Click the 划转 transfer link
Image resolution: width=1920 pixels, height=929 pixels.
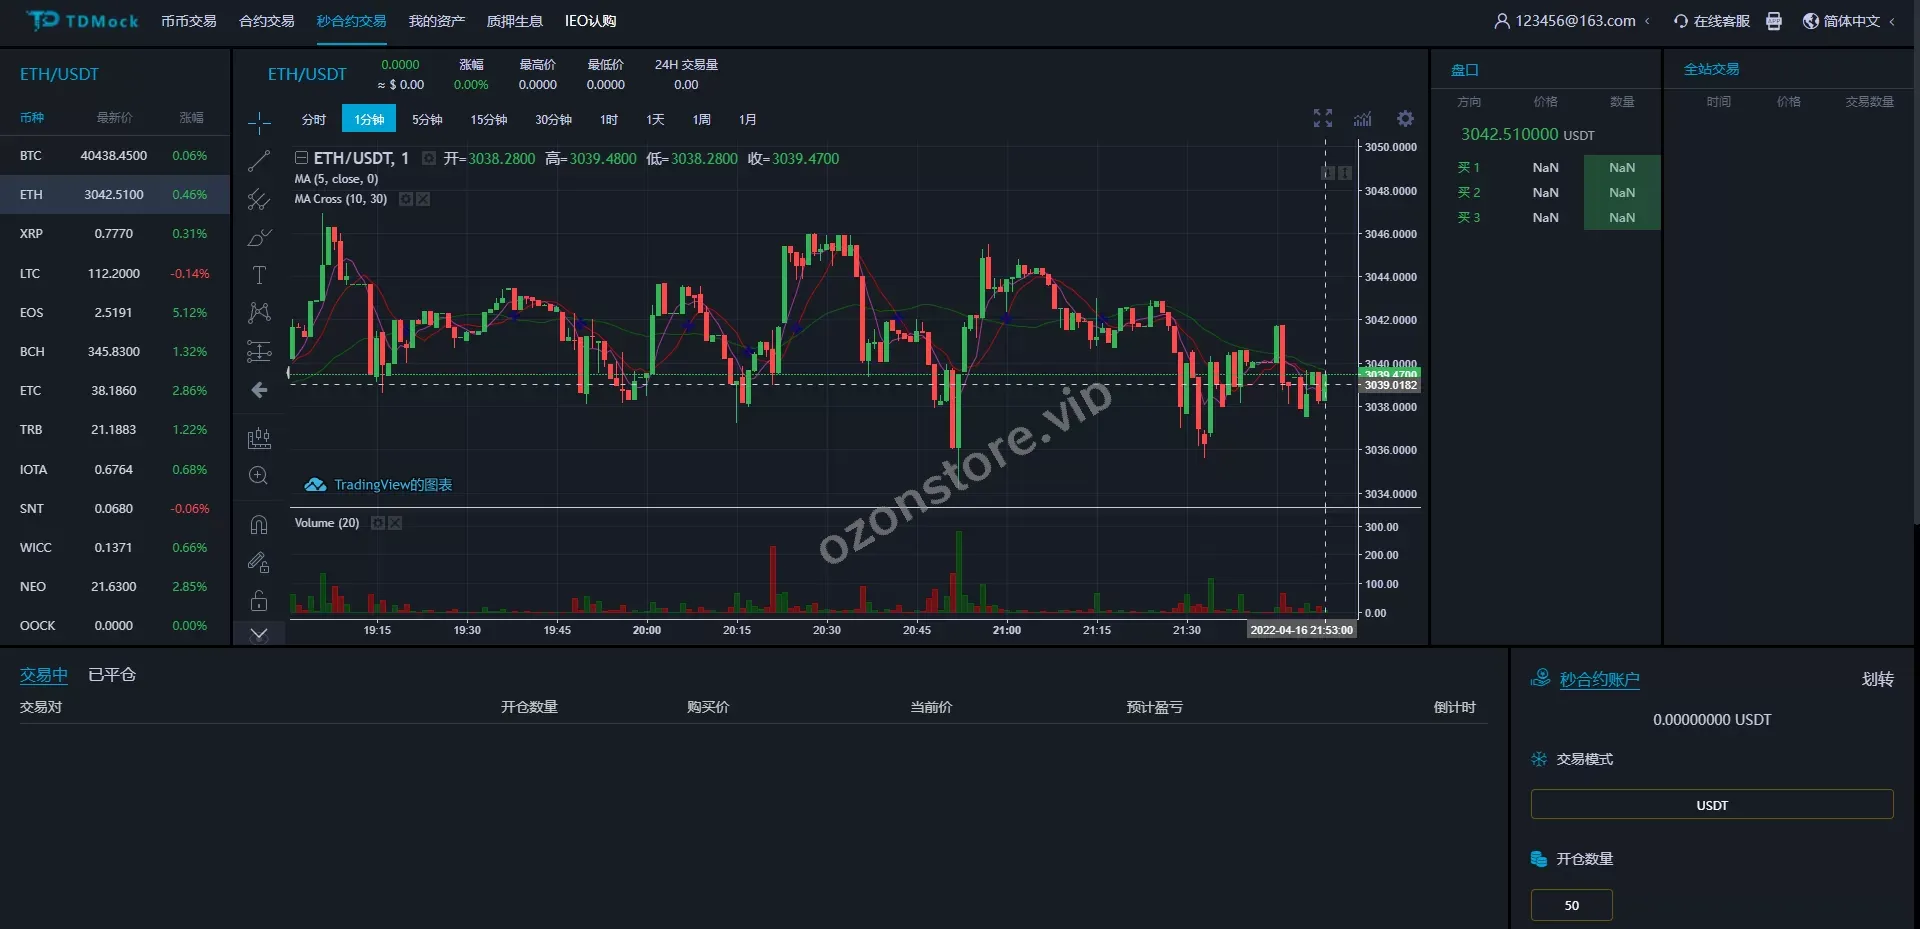pyautogui.click(x=1877, y=680)
